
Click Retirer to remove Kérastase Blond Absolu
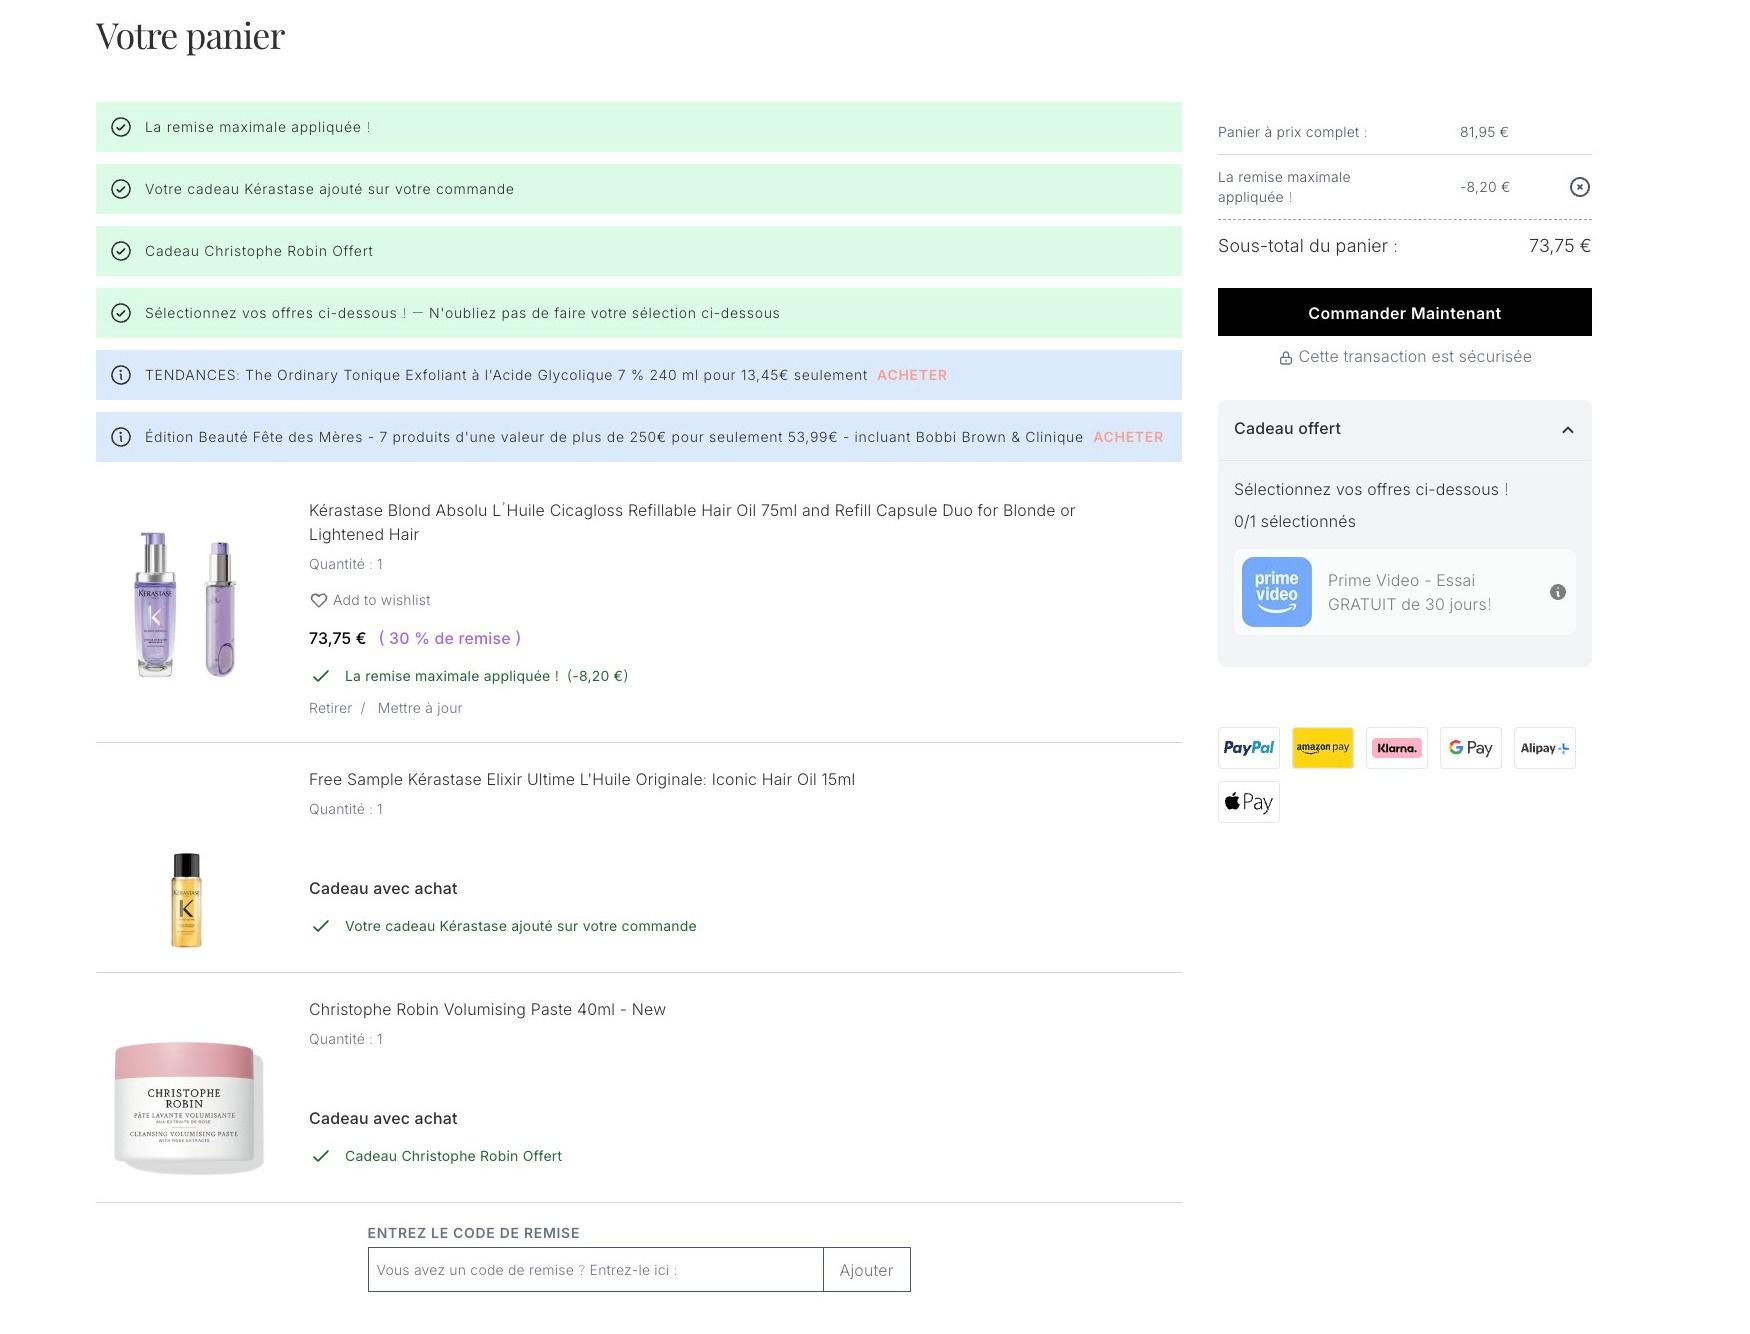(x=330, y=708)
